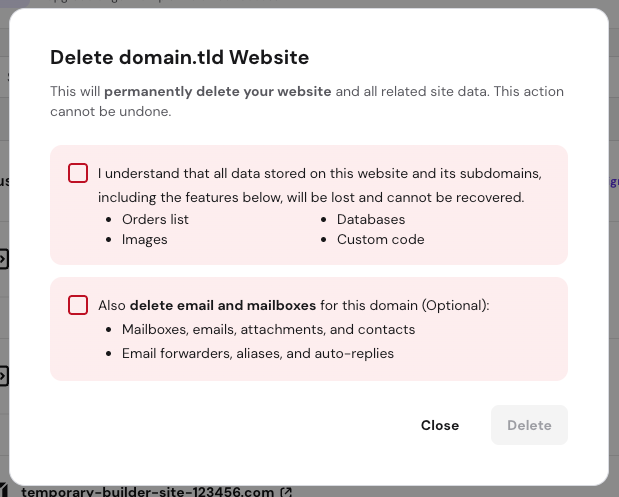619x497 pixels.
Task: Open the temporary-builder-site-123456.com link
Action: point(148,491)
